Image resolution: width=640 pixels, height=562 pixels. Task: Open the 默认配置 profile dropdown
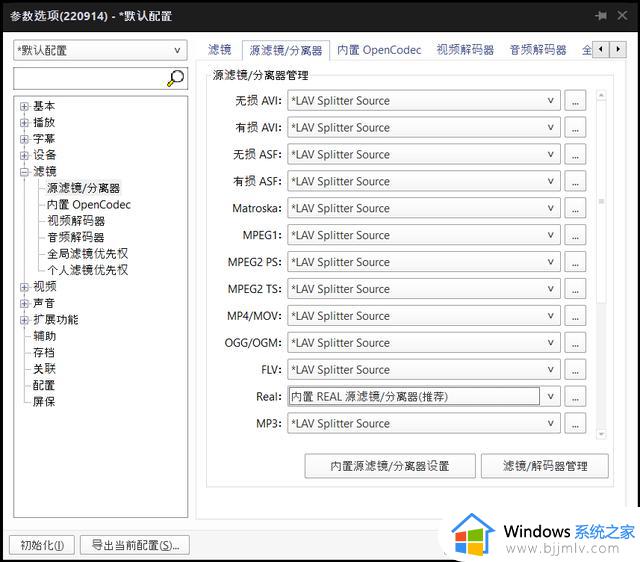pos(100,50)
